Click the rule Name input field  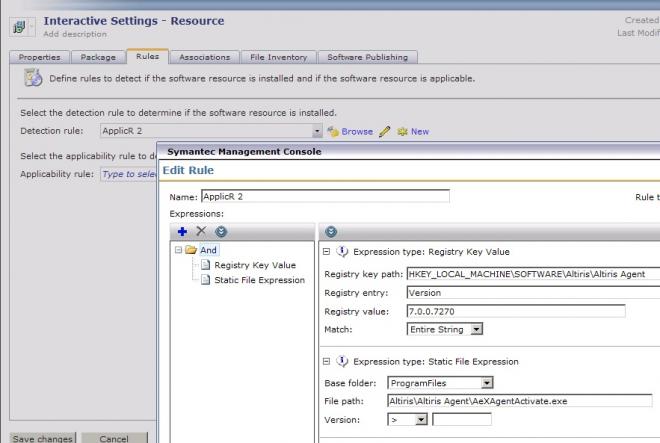[x=325, y=196]
